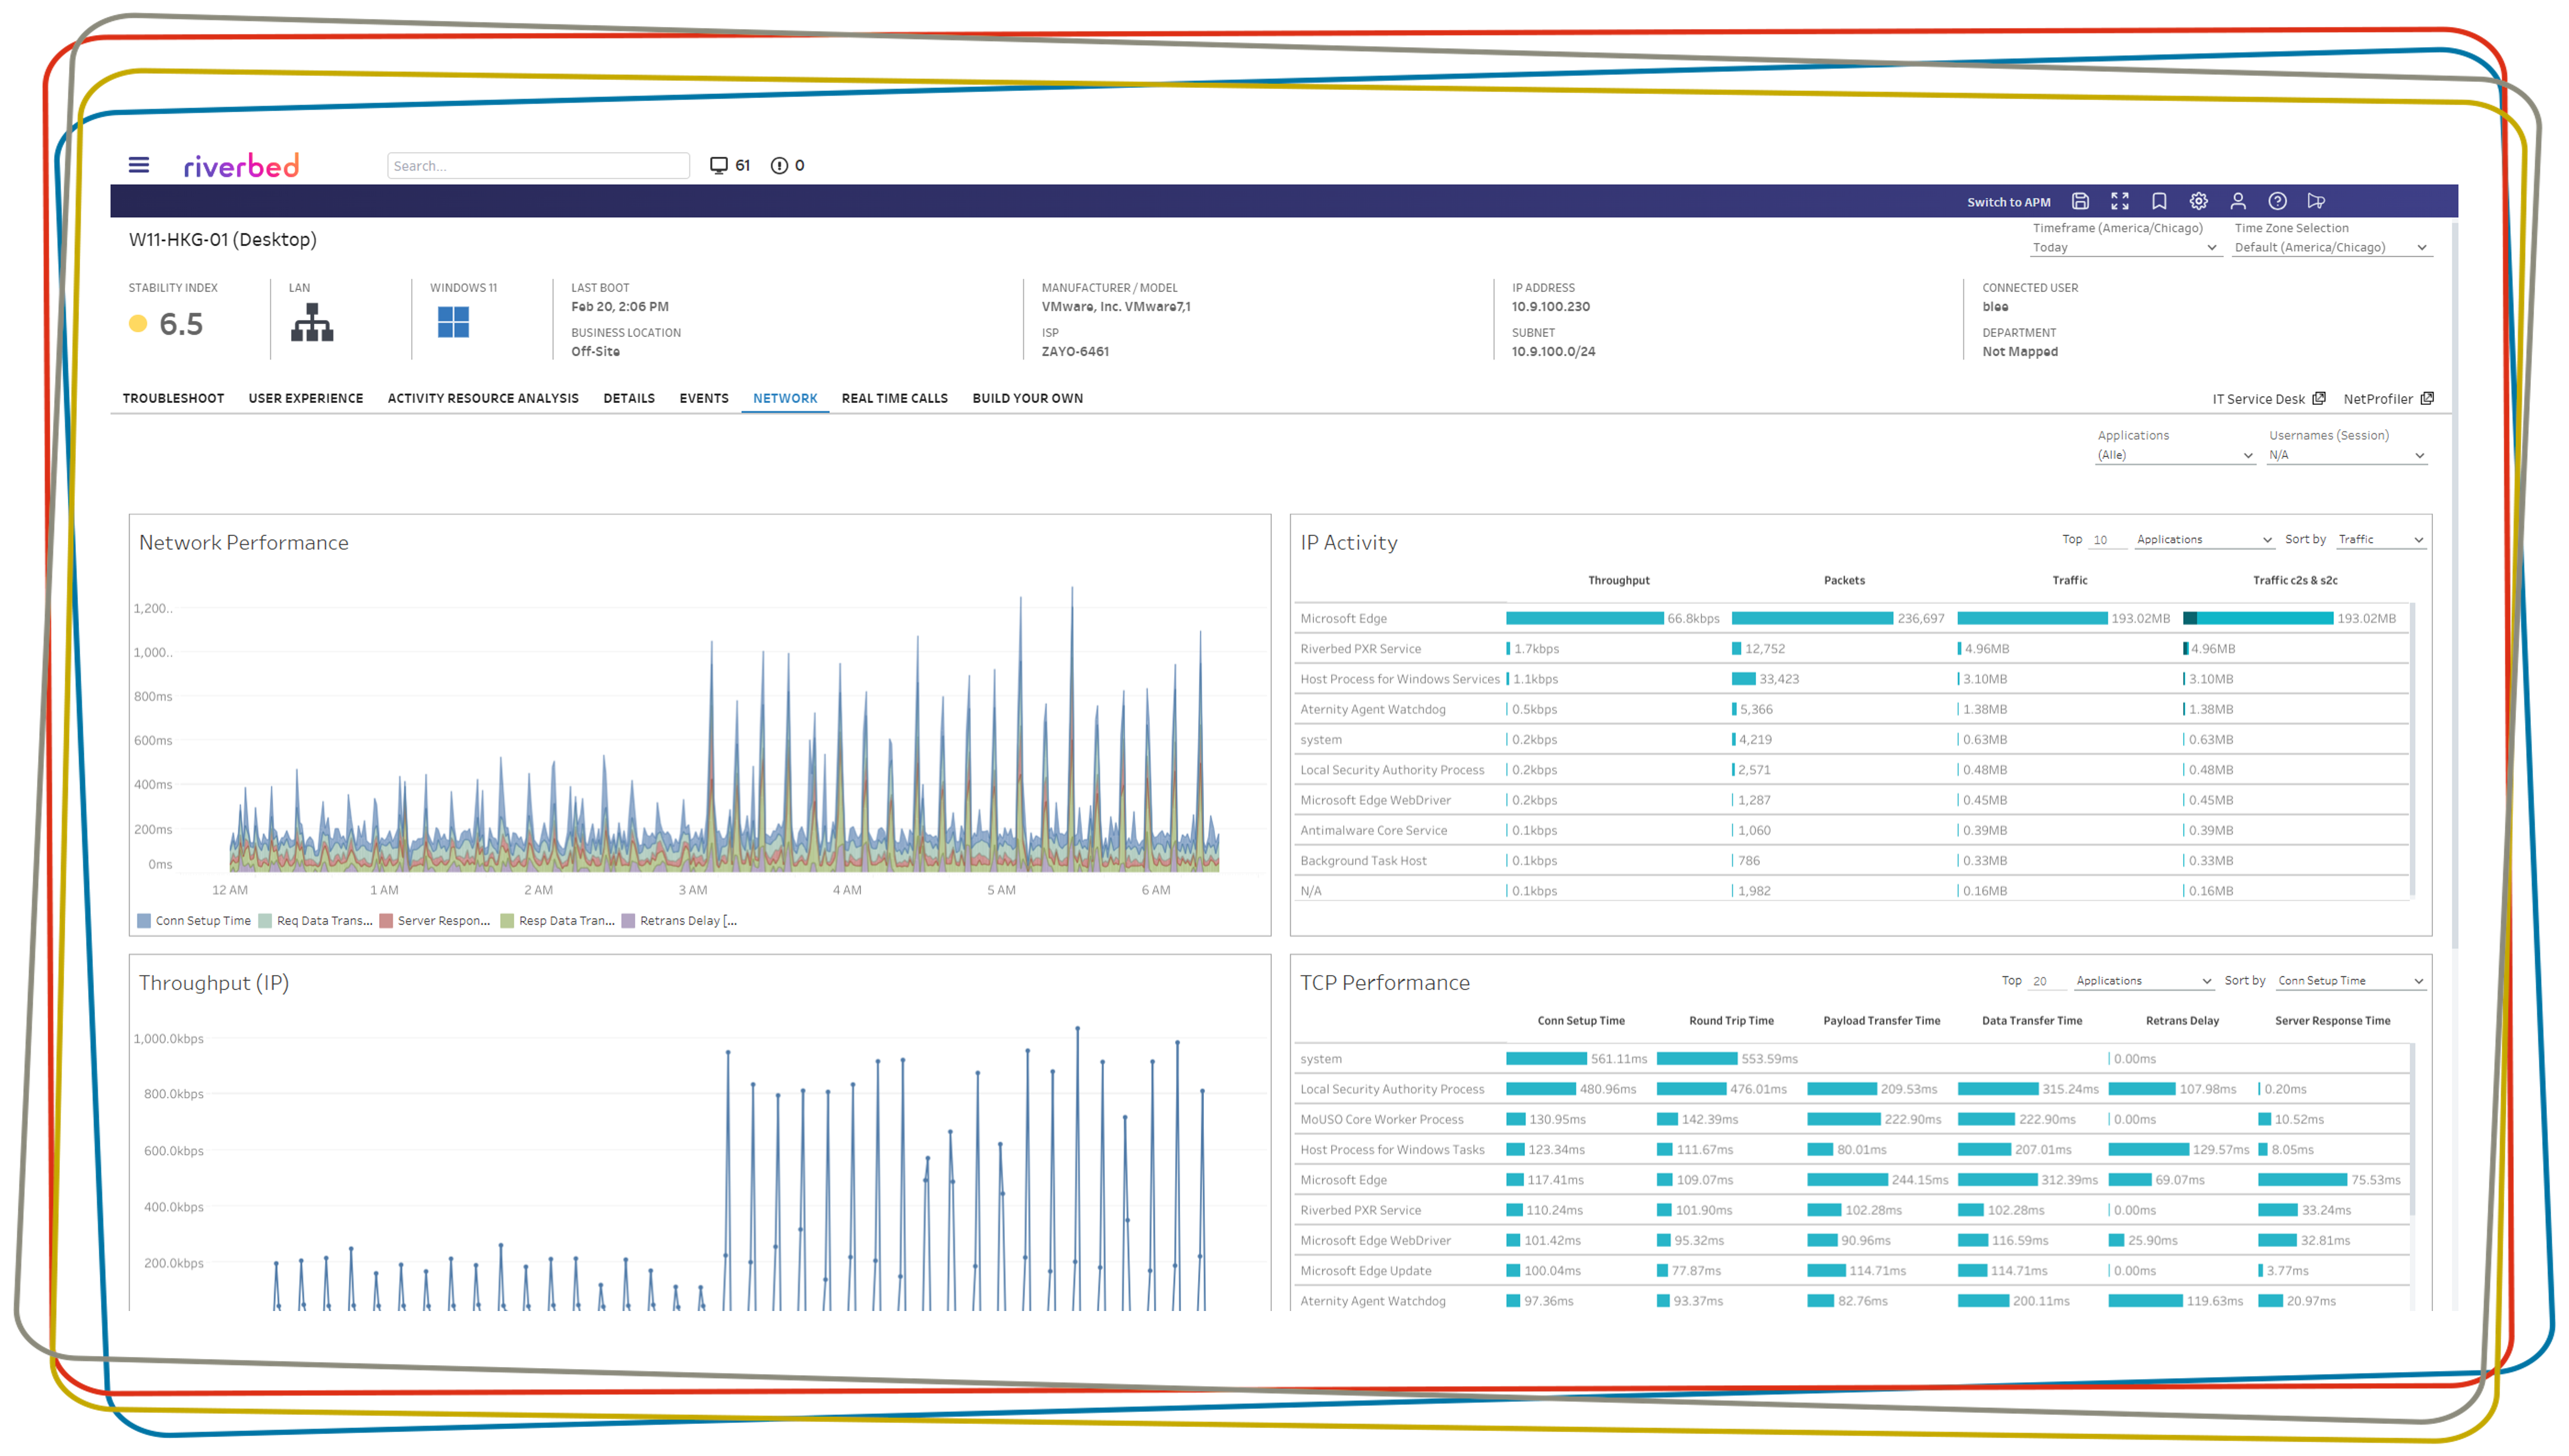Open the Build Your Own tab

tap(1027, 398)
